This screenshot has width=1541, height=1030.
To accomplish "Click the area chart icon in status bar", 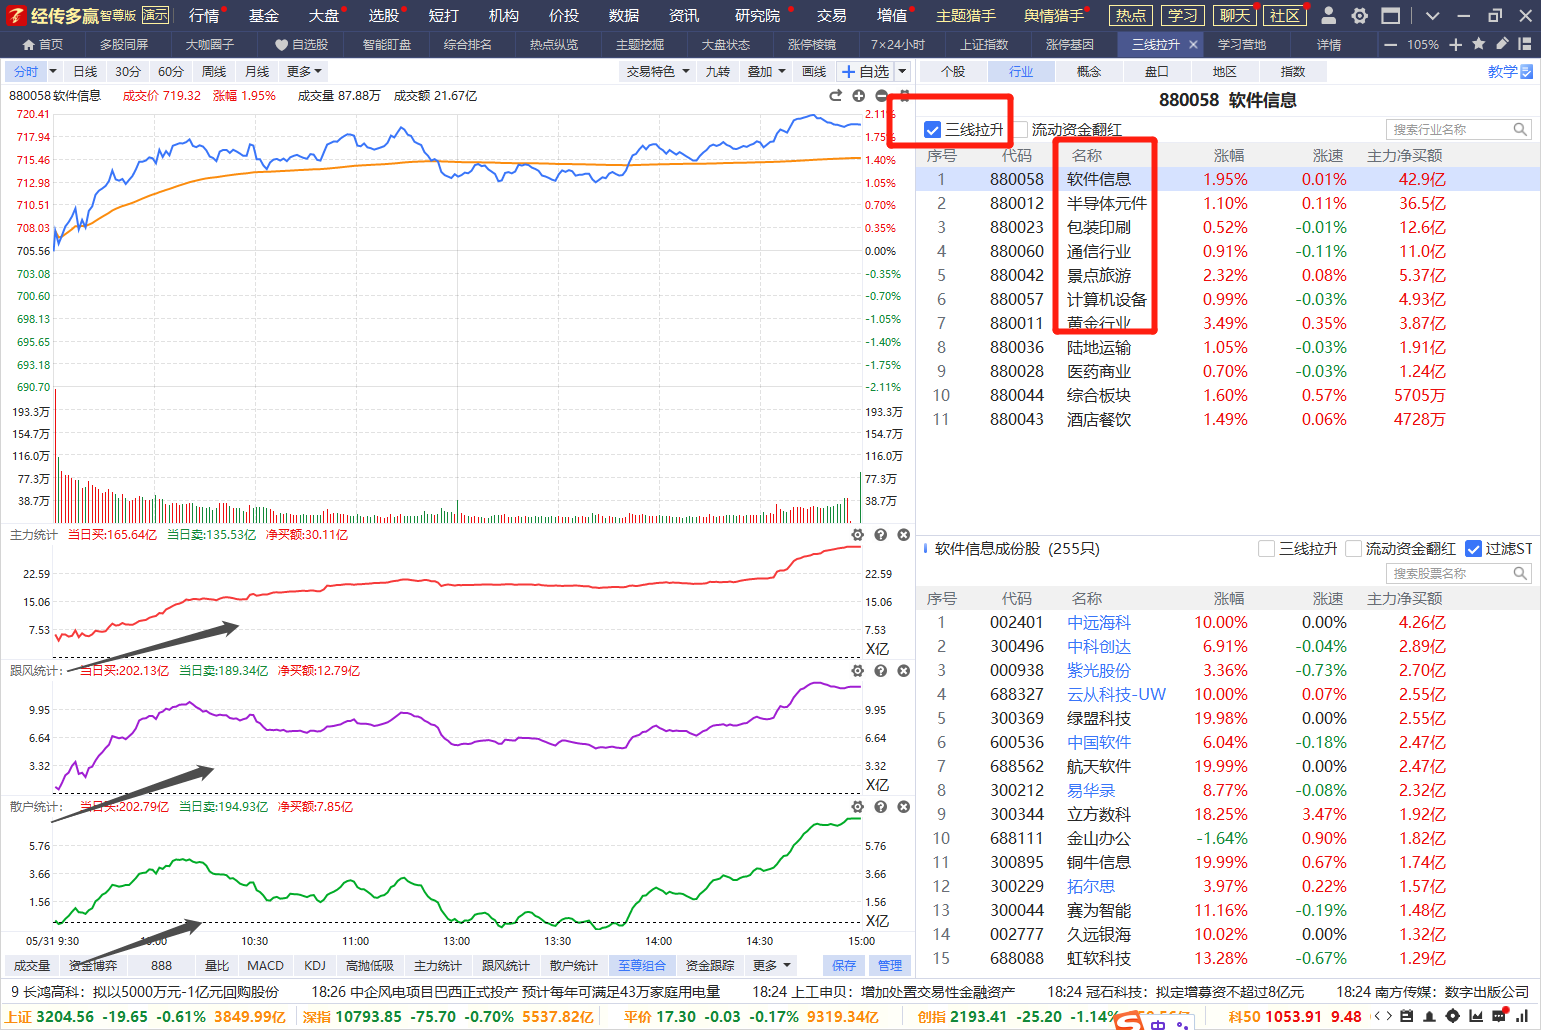I will pyautogui.click(x=1476, y=1016).
